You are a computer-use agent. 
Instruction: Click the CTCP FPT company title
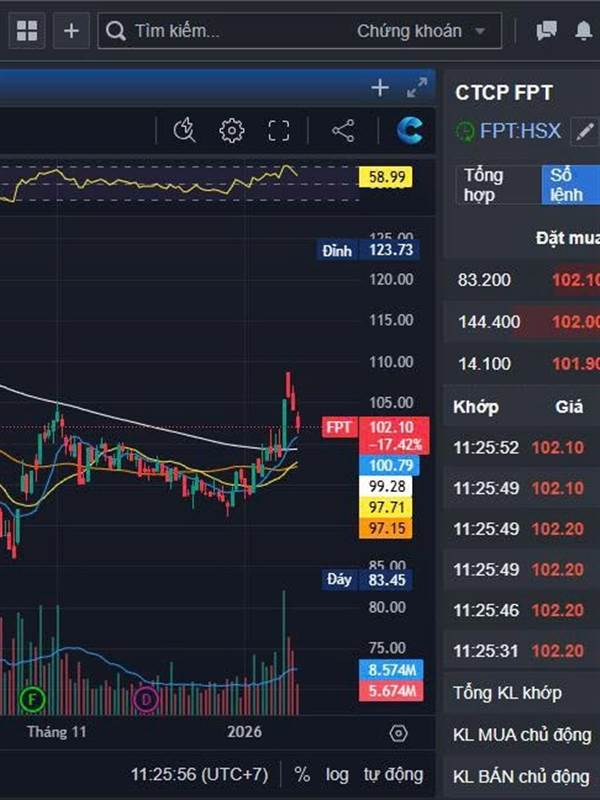[x=504, y=93]
